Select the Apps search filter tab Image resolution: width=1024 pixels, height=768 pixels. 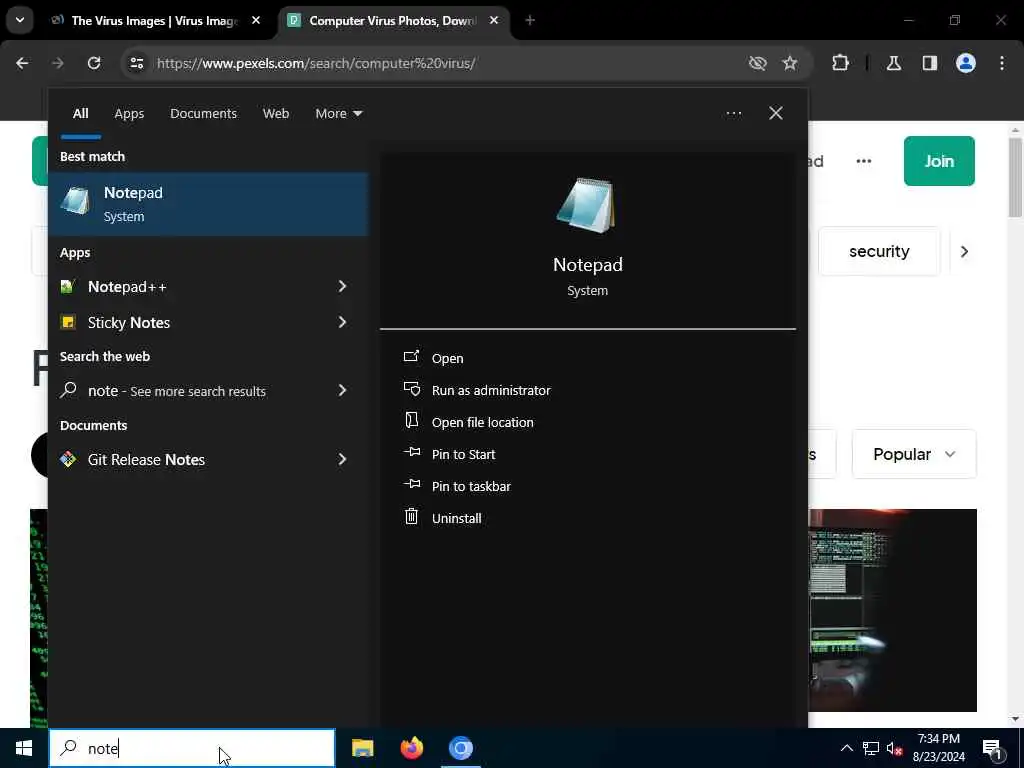129,114
